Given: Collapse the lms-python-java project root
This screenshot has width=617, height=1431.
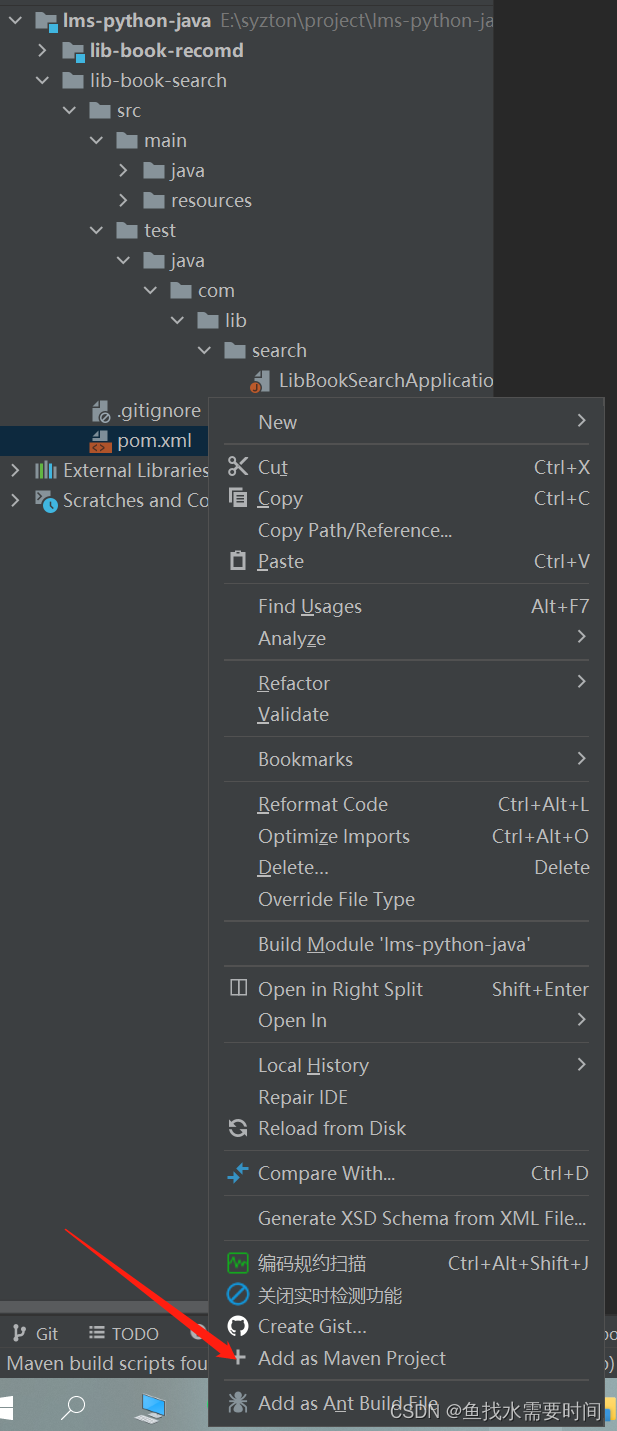Looking at the screenshot, I should (x=15, y=20).
